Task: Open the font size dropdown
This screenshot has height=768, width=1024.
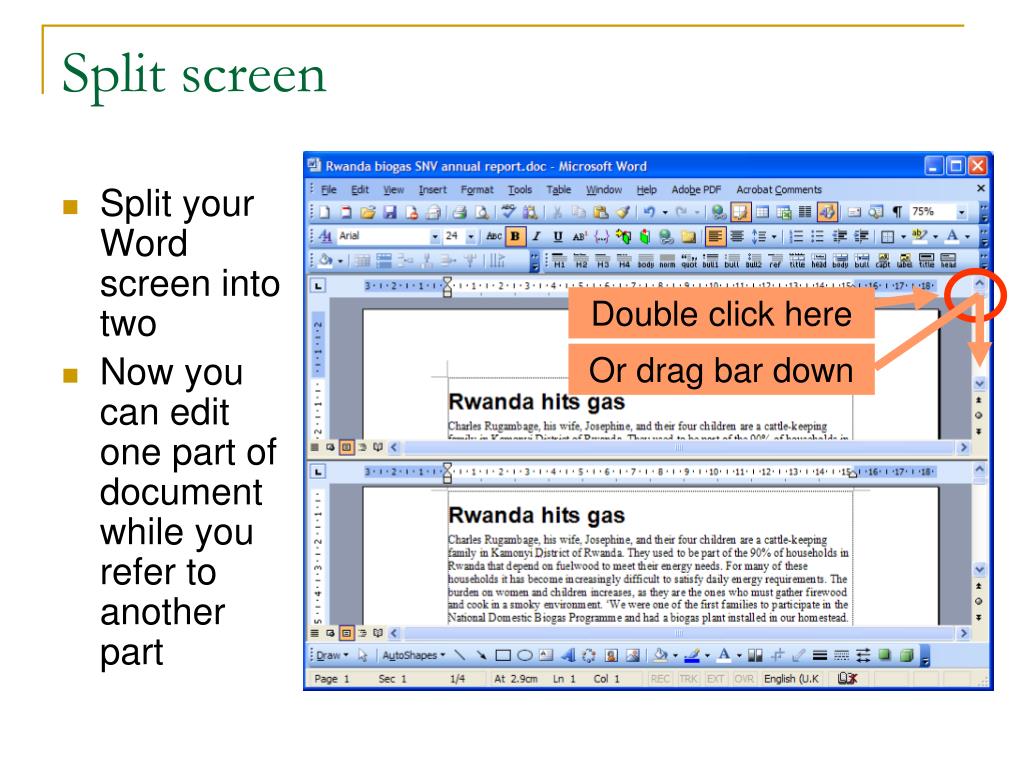Action: pyautogui.click(x=470, y=236)
